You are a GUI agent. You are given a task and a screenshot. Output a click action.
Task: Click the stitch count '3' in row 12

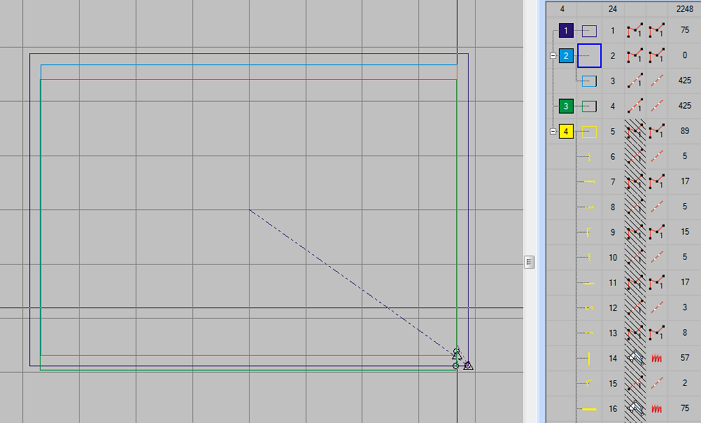(x=685, y=307)
